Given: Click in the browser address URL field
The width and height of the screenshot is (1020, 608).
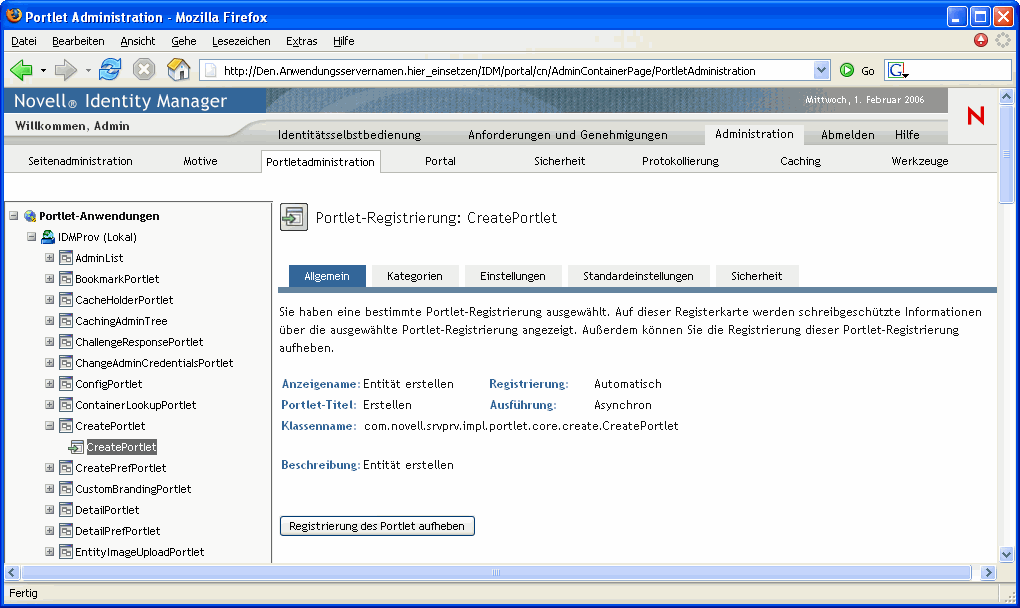Looking at the screenshot, I should pyautogui.click(x=514, y=70).
